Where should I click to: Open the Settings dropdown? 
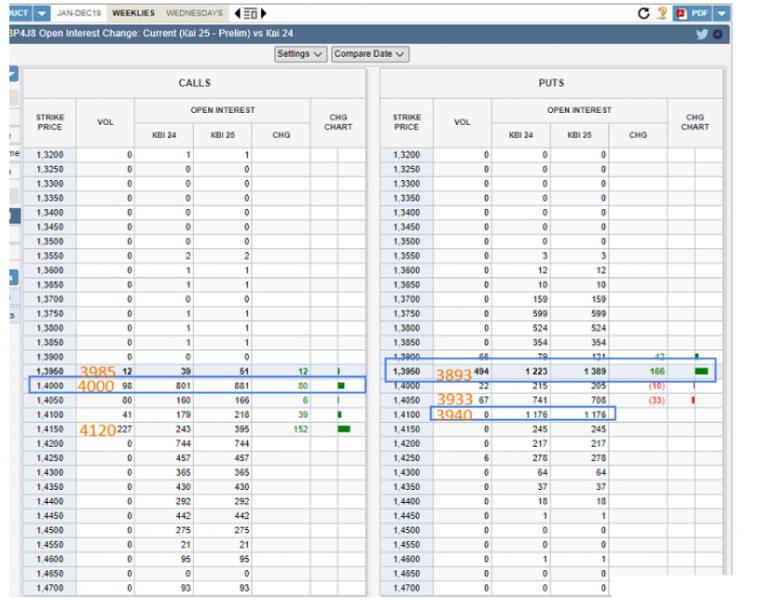[300, 54]
